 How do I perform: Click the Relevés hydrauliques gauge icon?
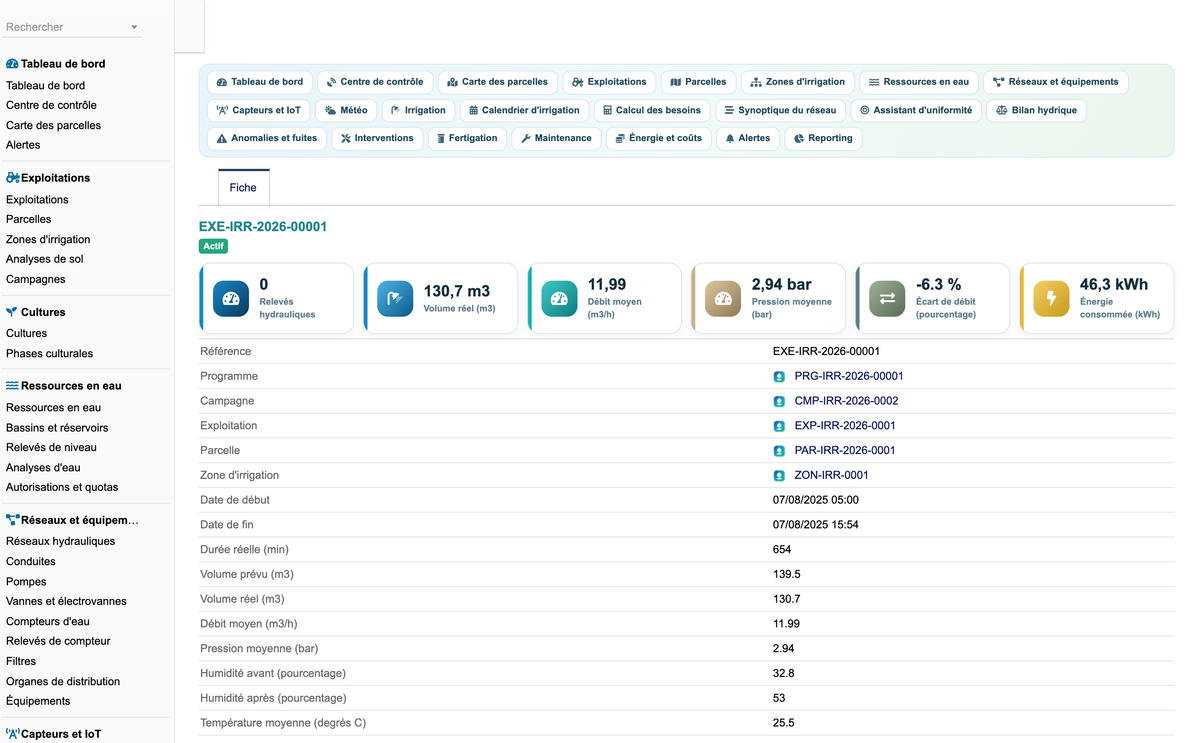click(x=231, y=298)
